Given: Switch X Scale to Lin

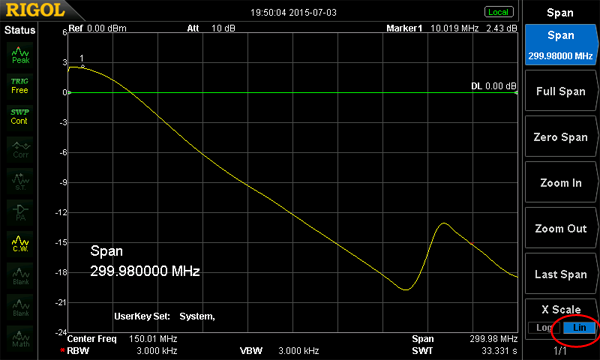Looking at the screenshot, I should coord(579,328).
